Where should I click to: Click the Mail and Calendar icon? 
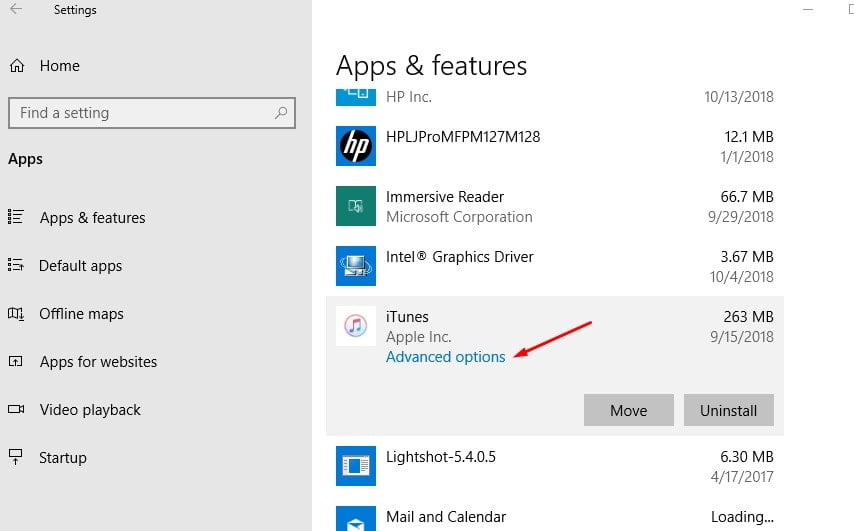(x=356, y=518)
